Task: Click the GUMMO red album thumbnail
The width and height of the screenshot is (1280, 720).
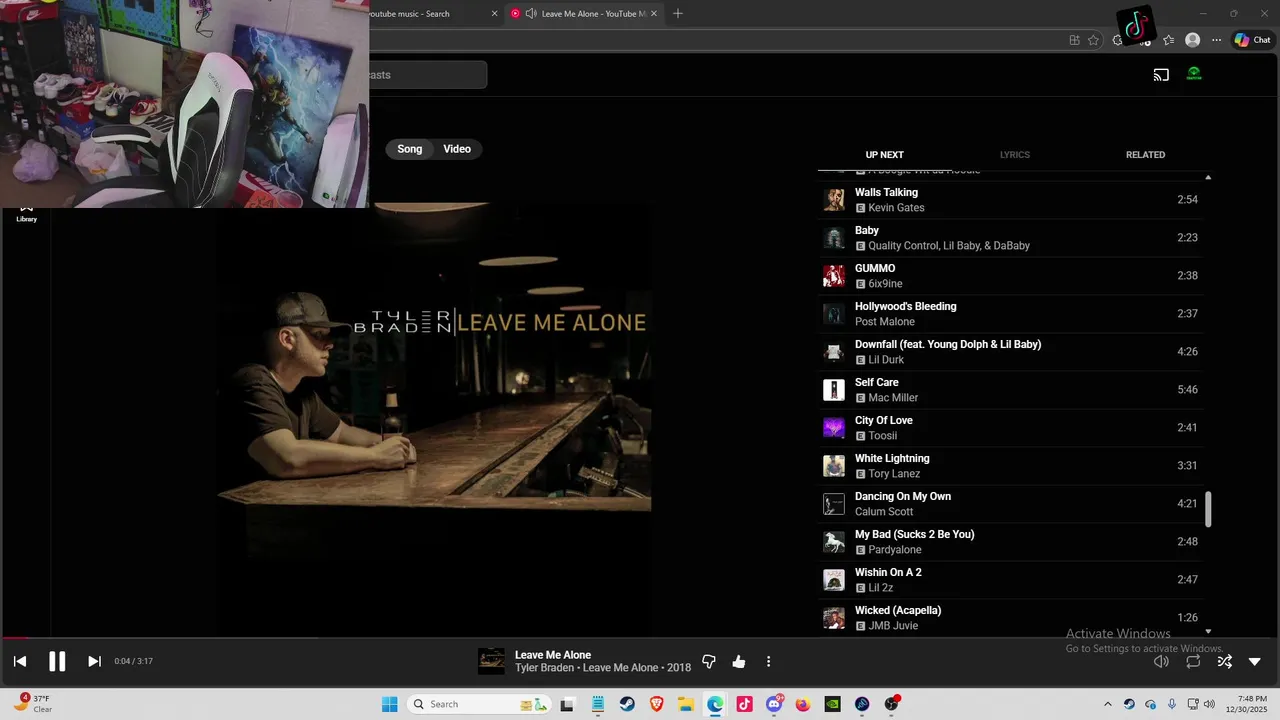Action: [834, 276]
